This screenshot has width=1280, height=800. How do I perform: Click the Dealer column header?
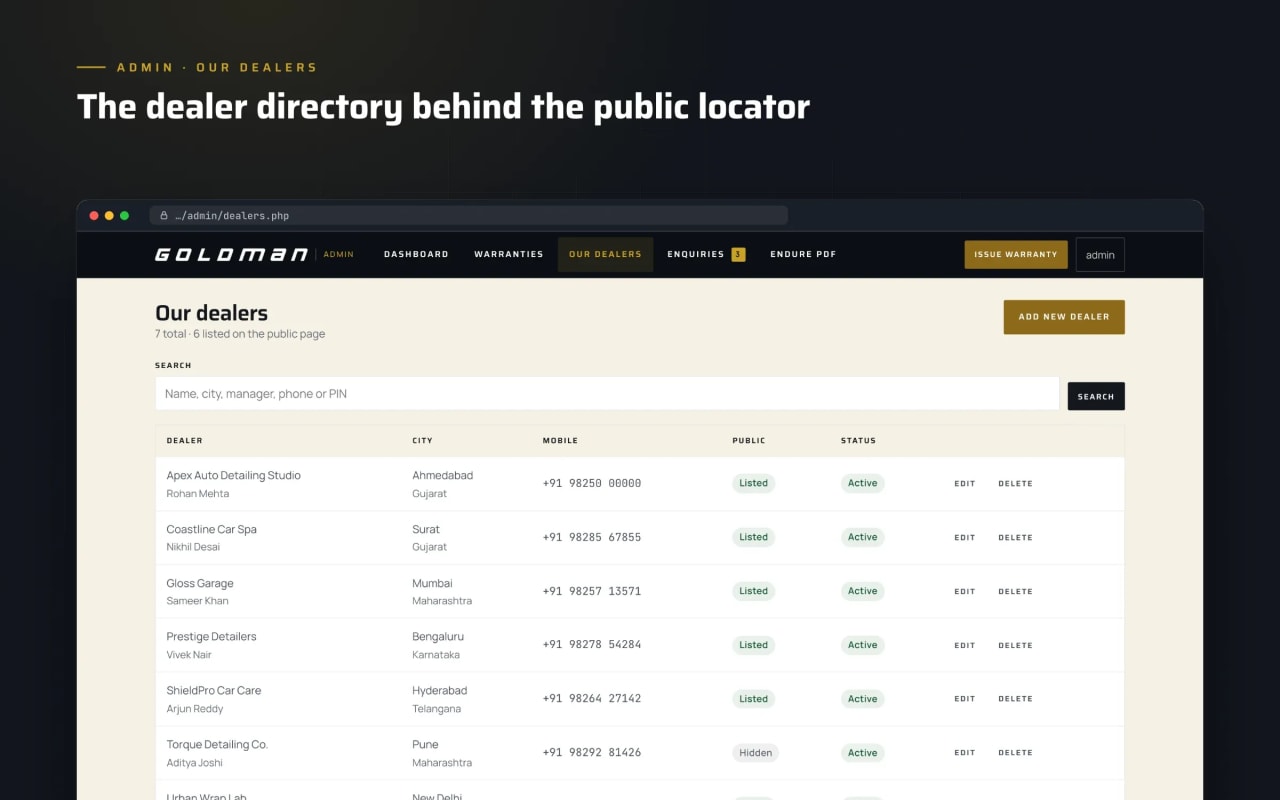[184, 441]
